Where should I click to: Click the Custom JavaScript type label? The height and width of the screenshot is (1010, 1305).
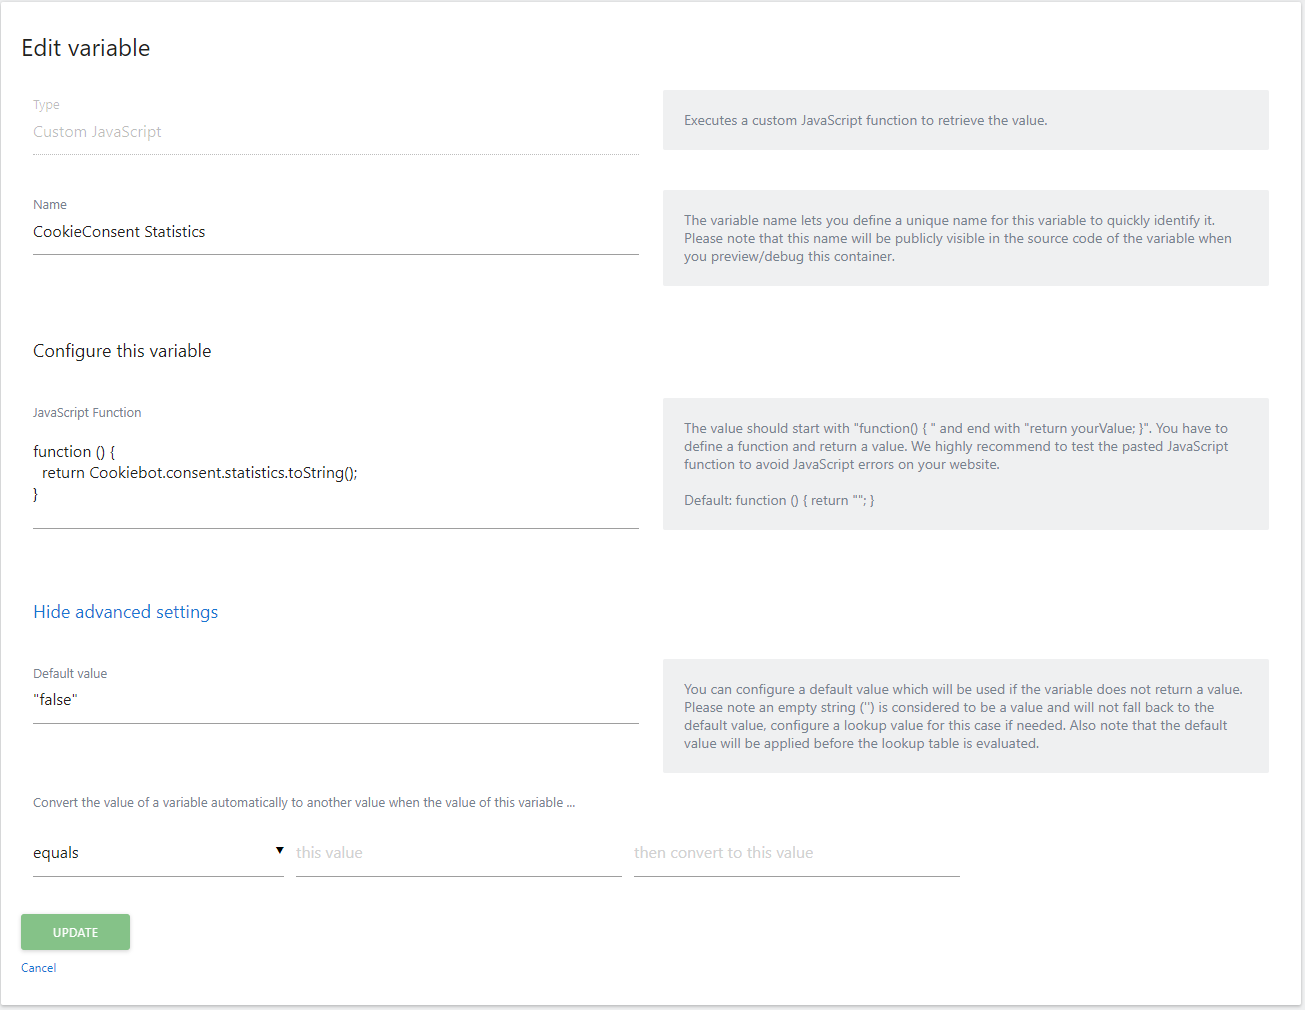97,131
